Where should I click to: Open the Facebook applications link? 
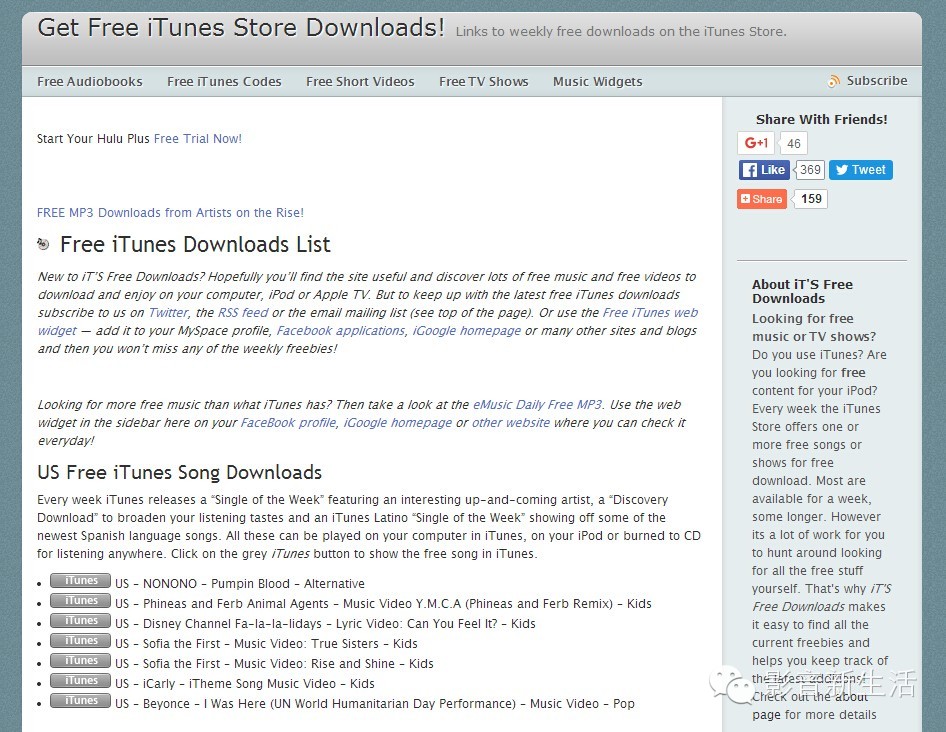click(341, 331)
